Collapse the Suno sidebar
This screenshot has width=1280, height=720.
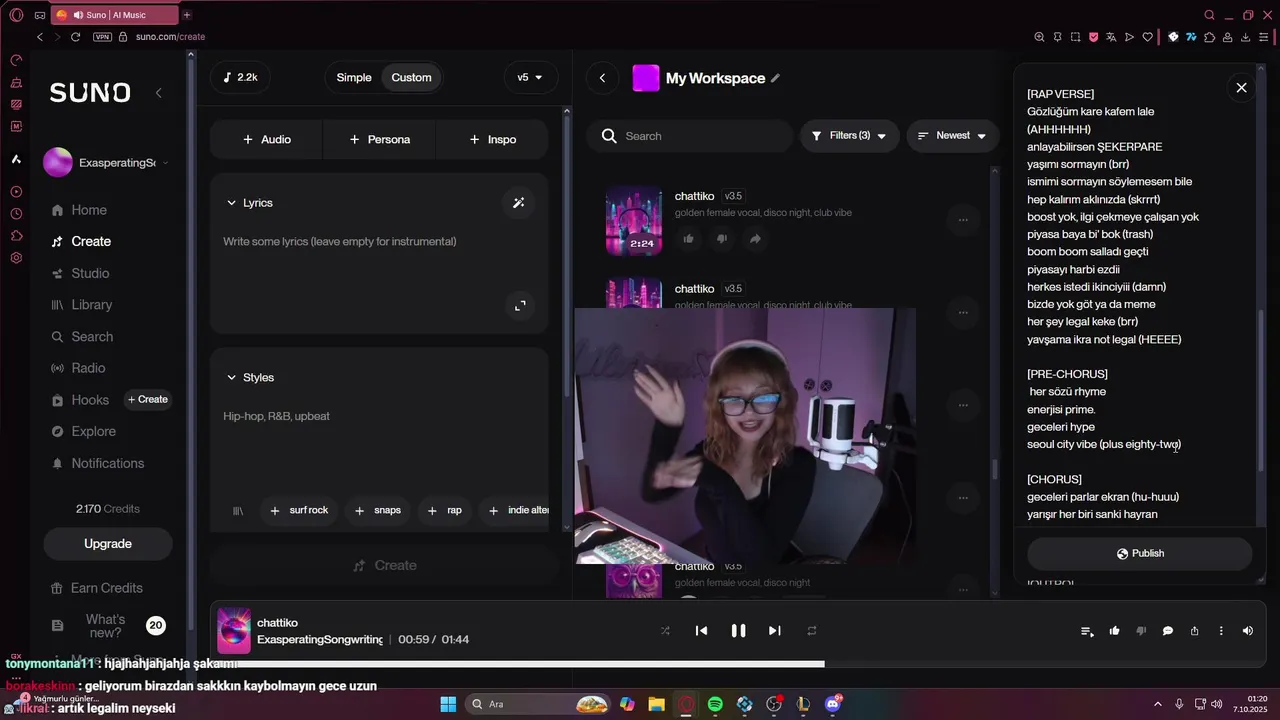158,92
